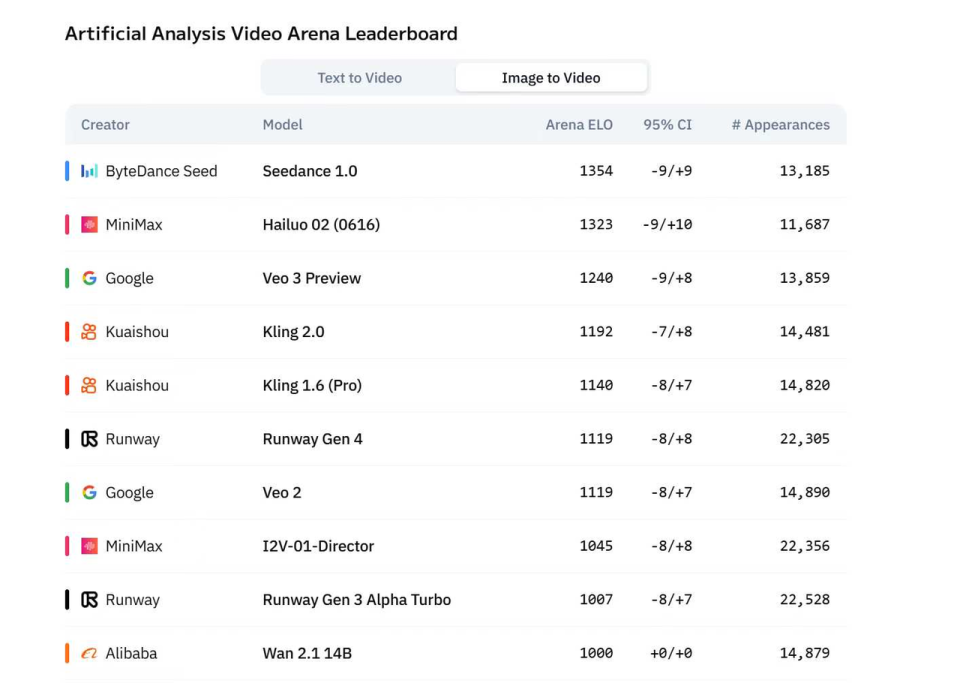
Task: Click the # Appearances column header
Action: tap(781, 125)
